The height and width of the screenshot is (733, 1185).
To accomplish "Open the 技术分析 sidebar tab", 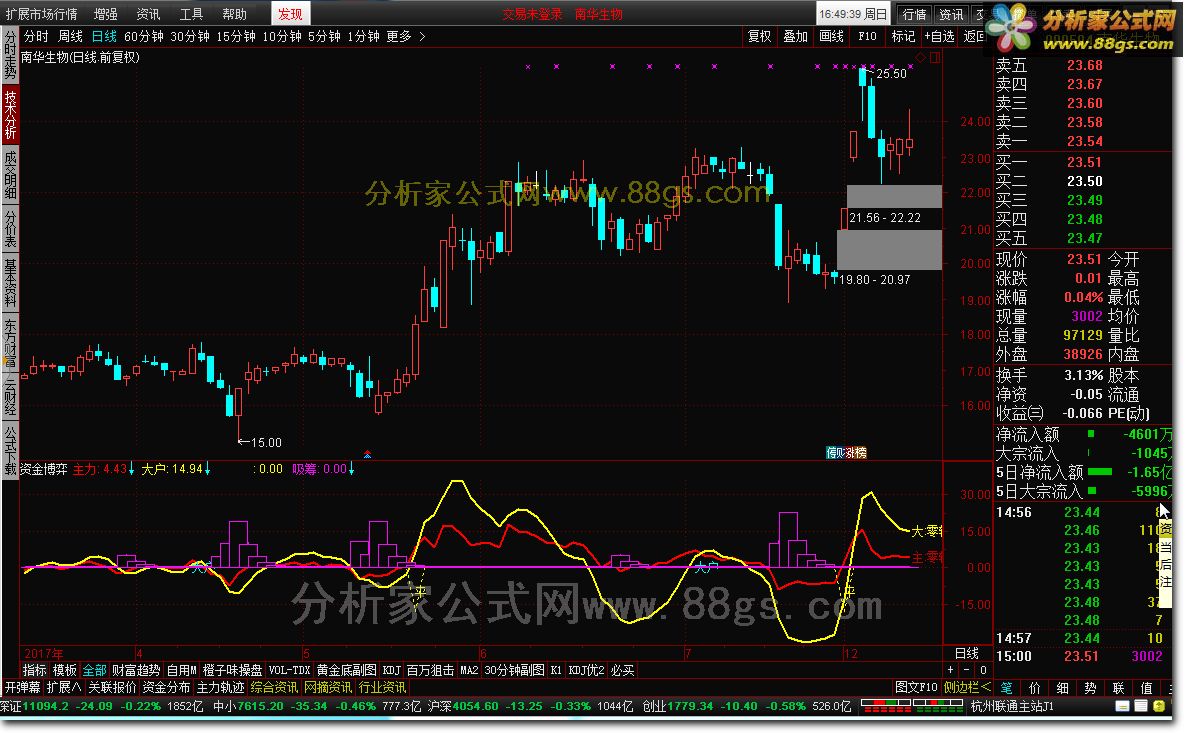I will pos(10,114).
